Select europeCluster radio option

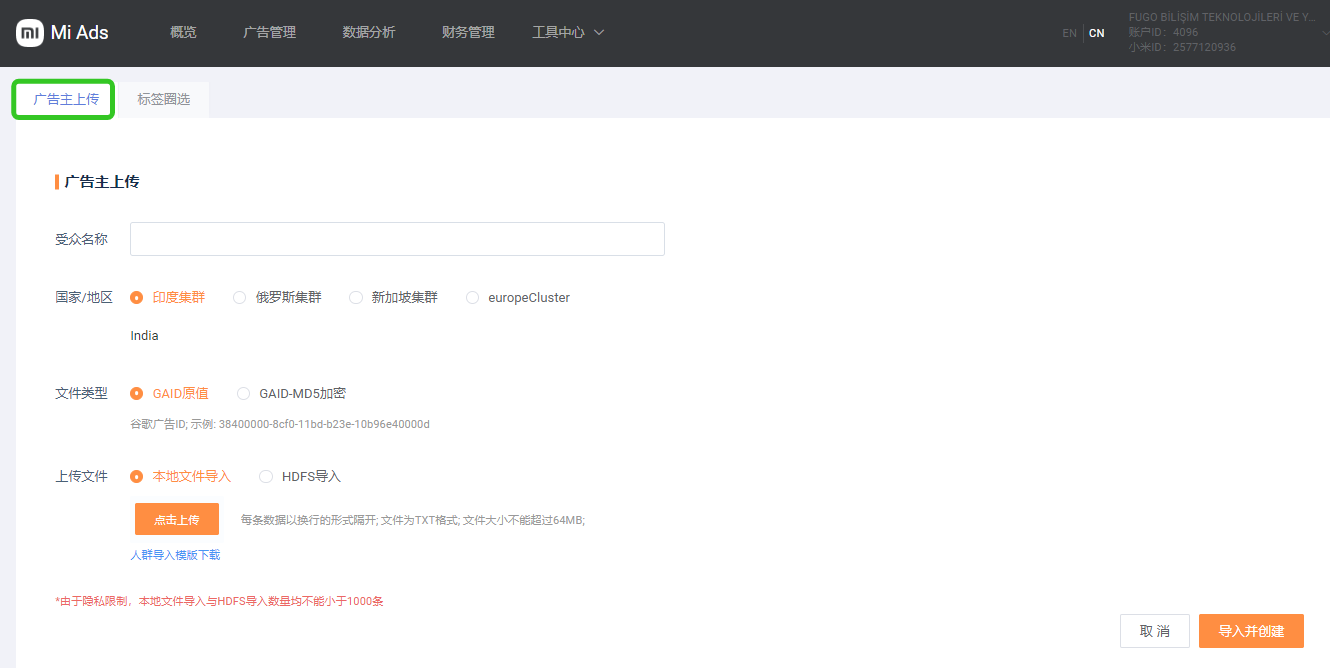[x=473, y=297]
